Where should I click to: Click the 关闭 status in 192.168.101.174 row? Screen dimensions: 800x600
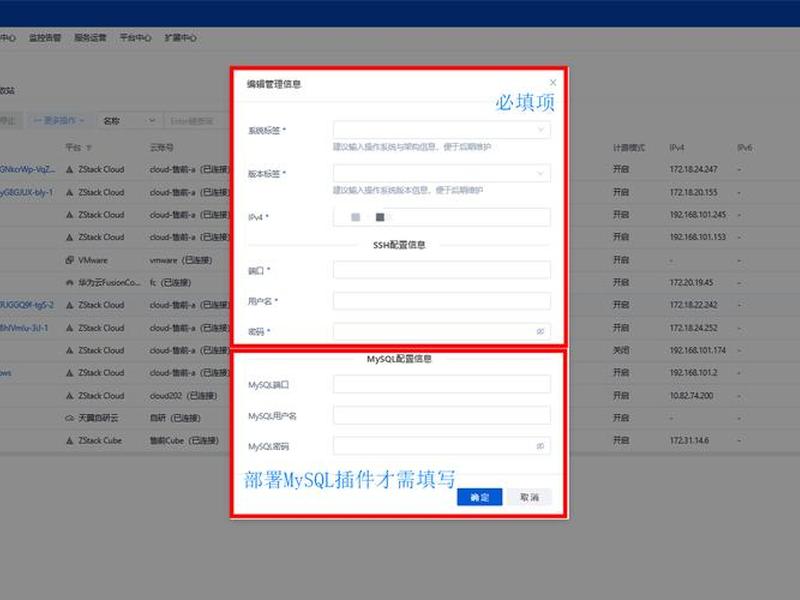pyautogui.click(x=621, y=350)
